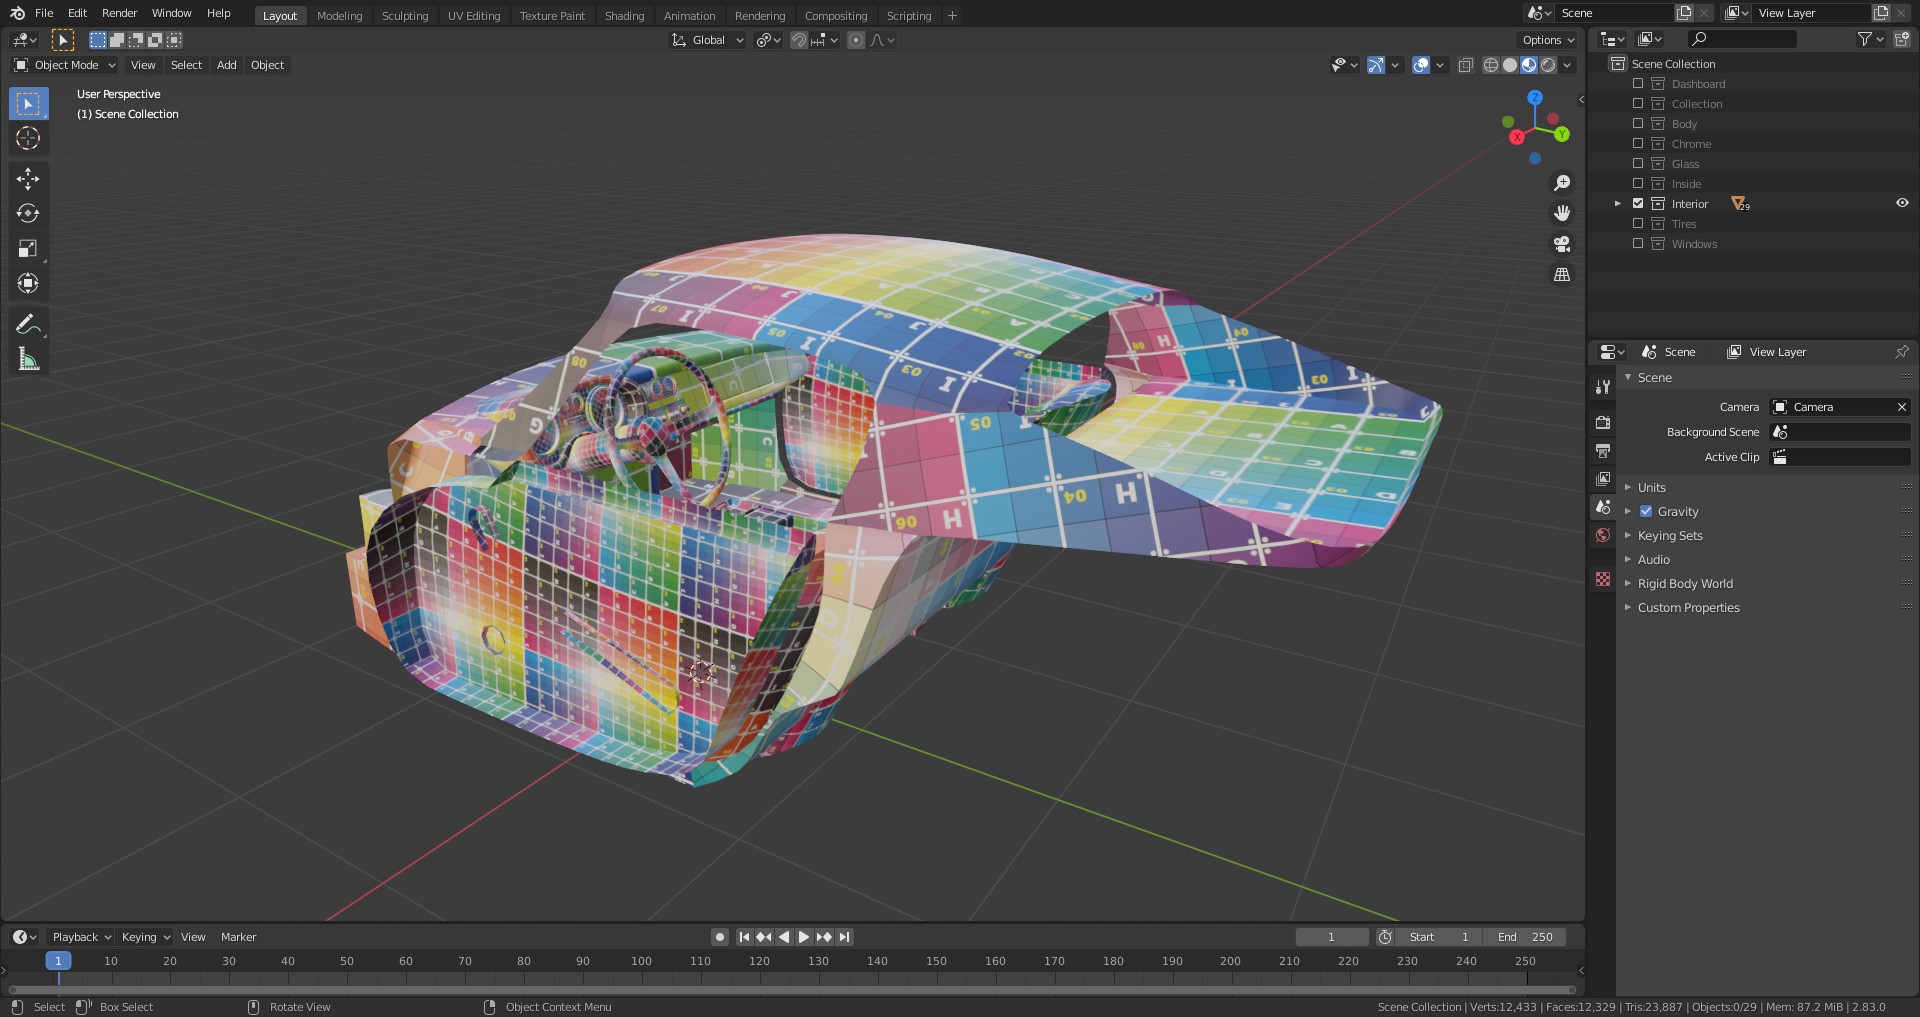Toggle camera view in viewport
The height and width of the screenshot is (1017, 1920).
(x=1561, y=244)
